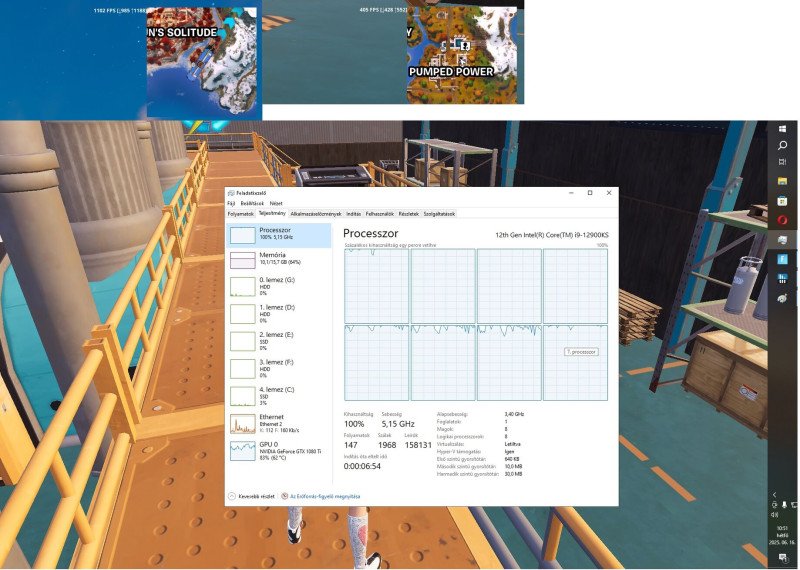This screenshot has width=800, height=570.
Task: Click the Pumped Power minimap thumbnail
Action: click(x=462, y=55)
